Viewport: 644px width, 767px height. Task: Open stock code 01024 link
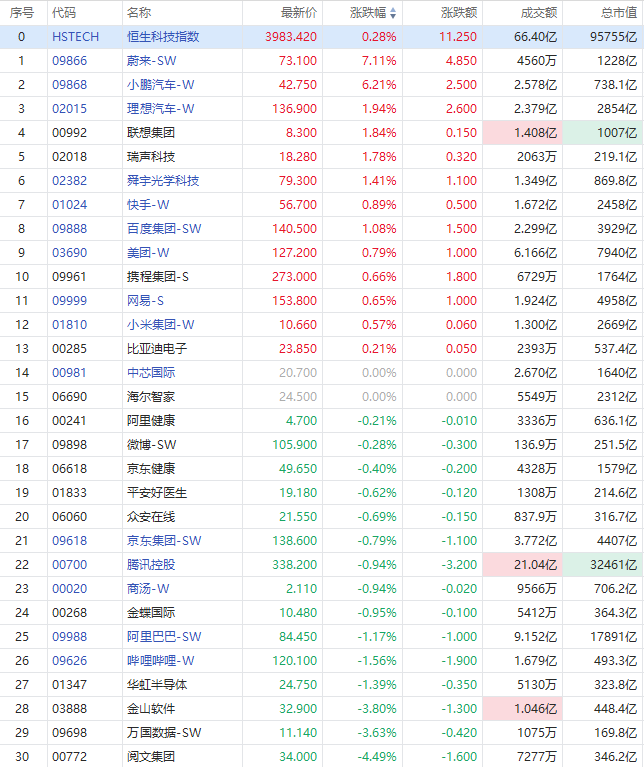(x=69, y=204)
